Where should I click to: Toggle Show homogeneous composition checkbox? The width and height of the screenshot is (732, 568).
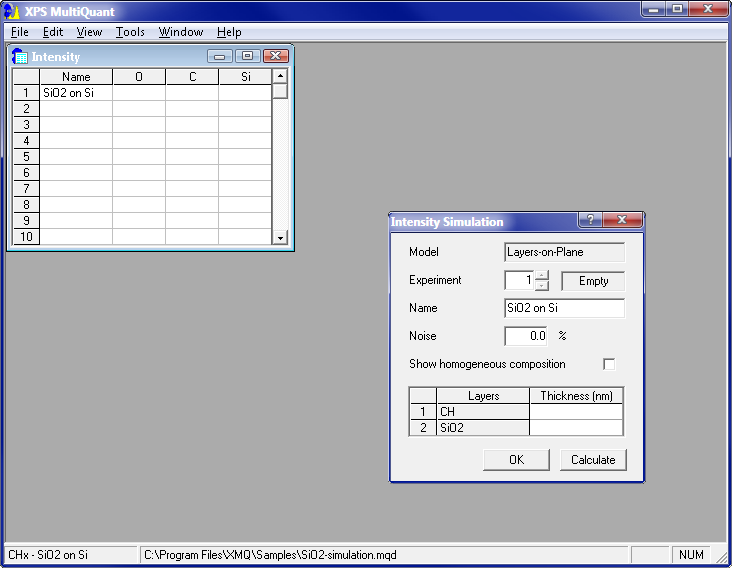[x=608, y=364]
